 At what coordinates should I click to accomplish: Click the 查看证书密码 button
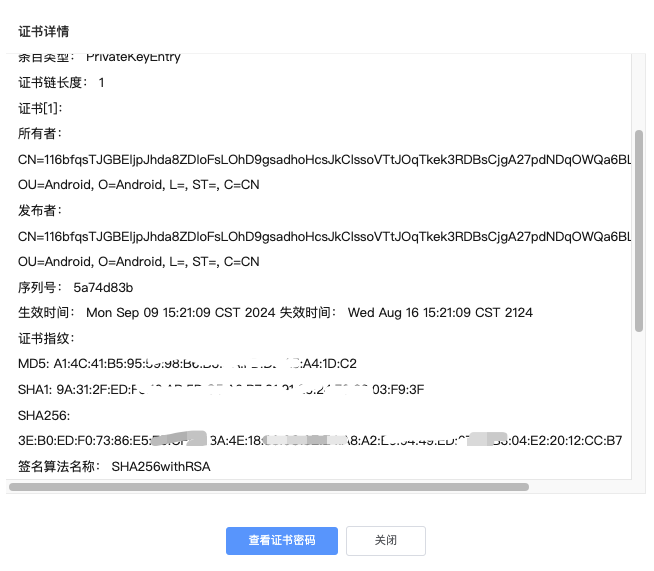(x=282, y=541)
